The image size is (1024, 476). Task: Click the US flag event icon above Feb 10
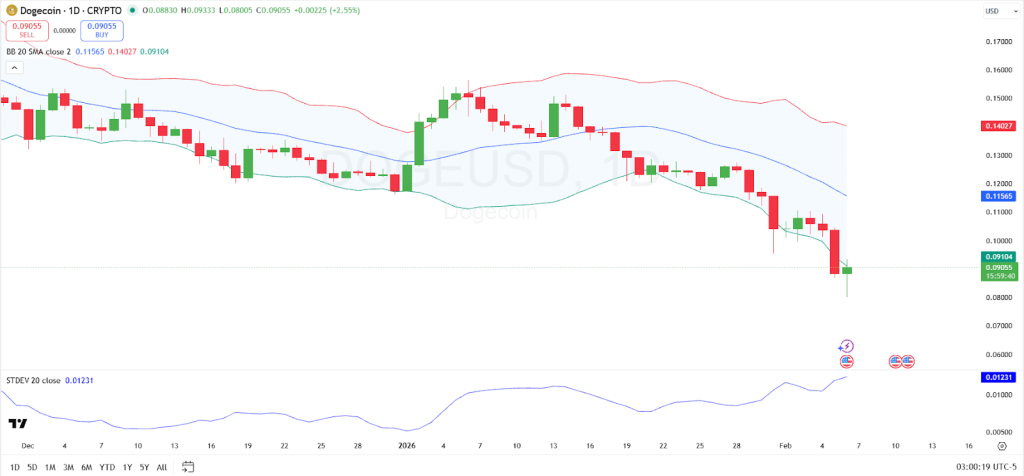click(895, 360)
